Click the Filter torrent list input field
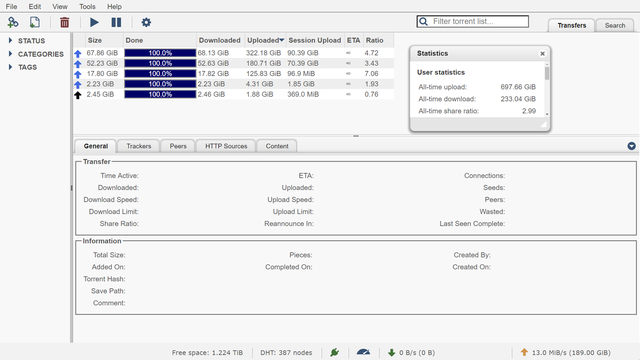640x360 pixels. (x=473, y=22)
